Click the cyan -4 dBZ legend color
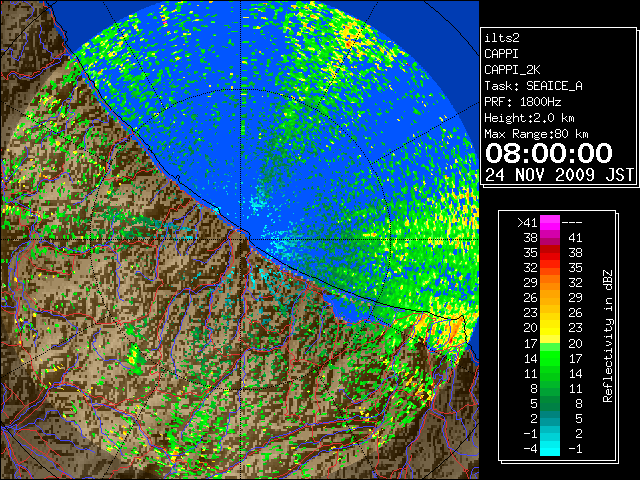 550,448
